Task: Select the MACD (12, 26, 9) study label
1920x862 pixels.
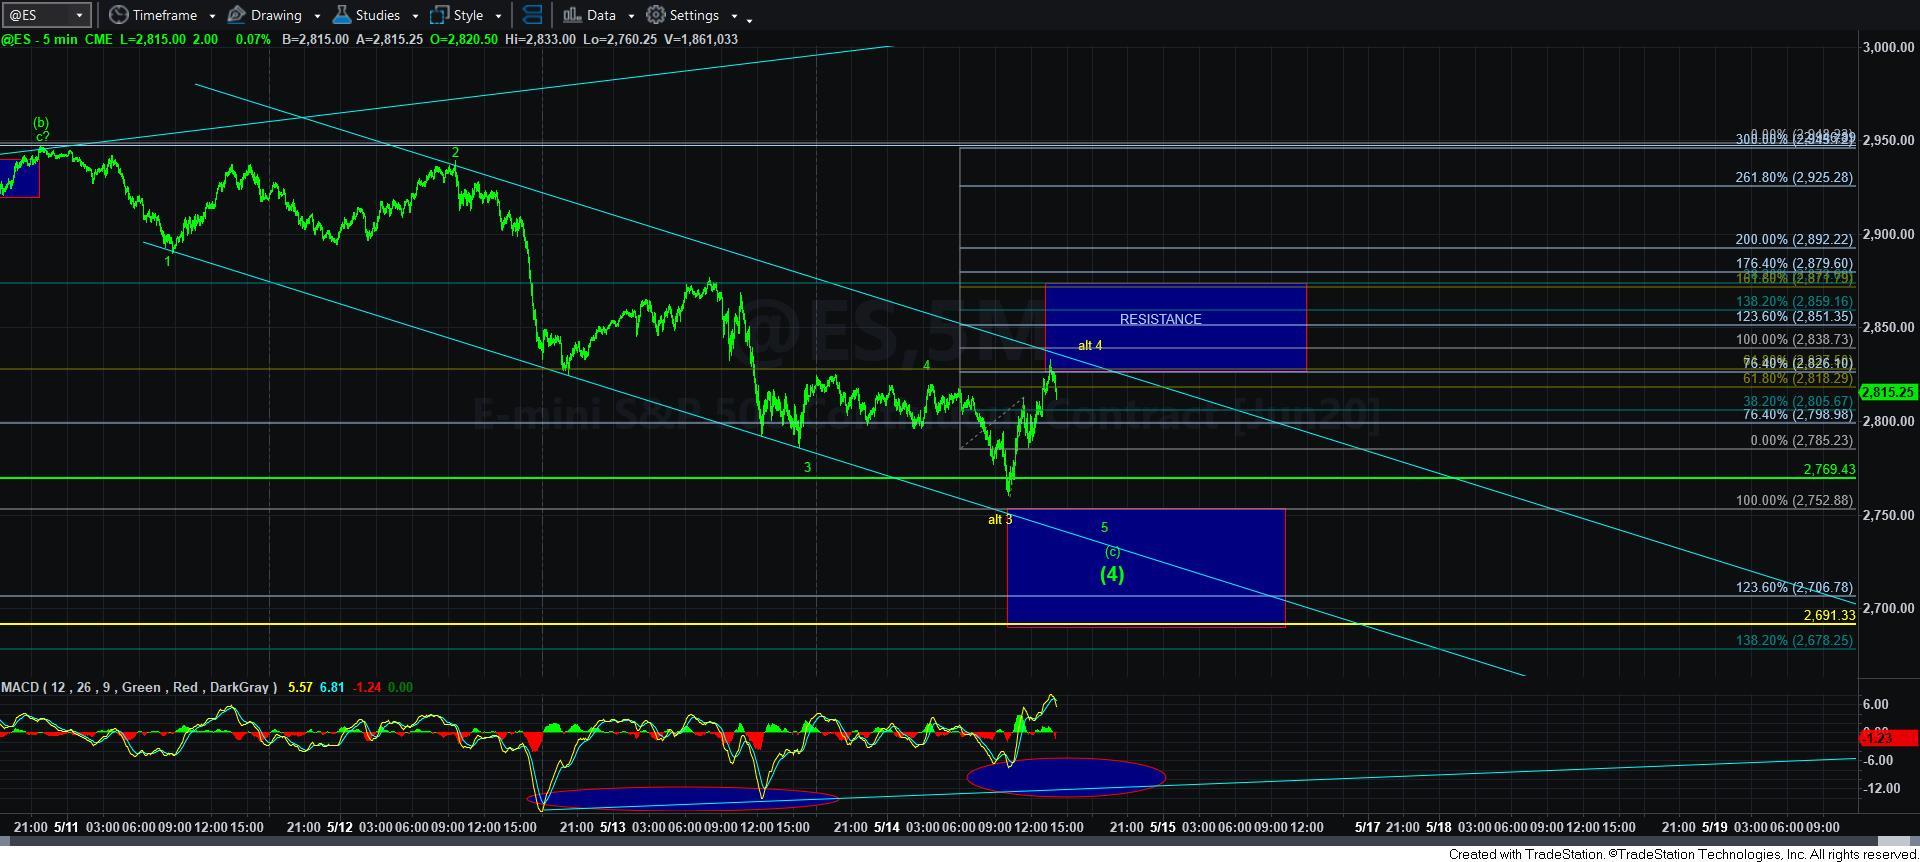Action: click(x=140, y=687)
